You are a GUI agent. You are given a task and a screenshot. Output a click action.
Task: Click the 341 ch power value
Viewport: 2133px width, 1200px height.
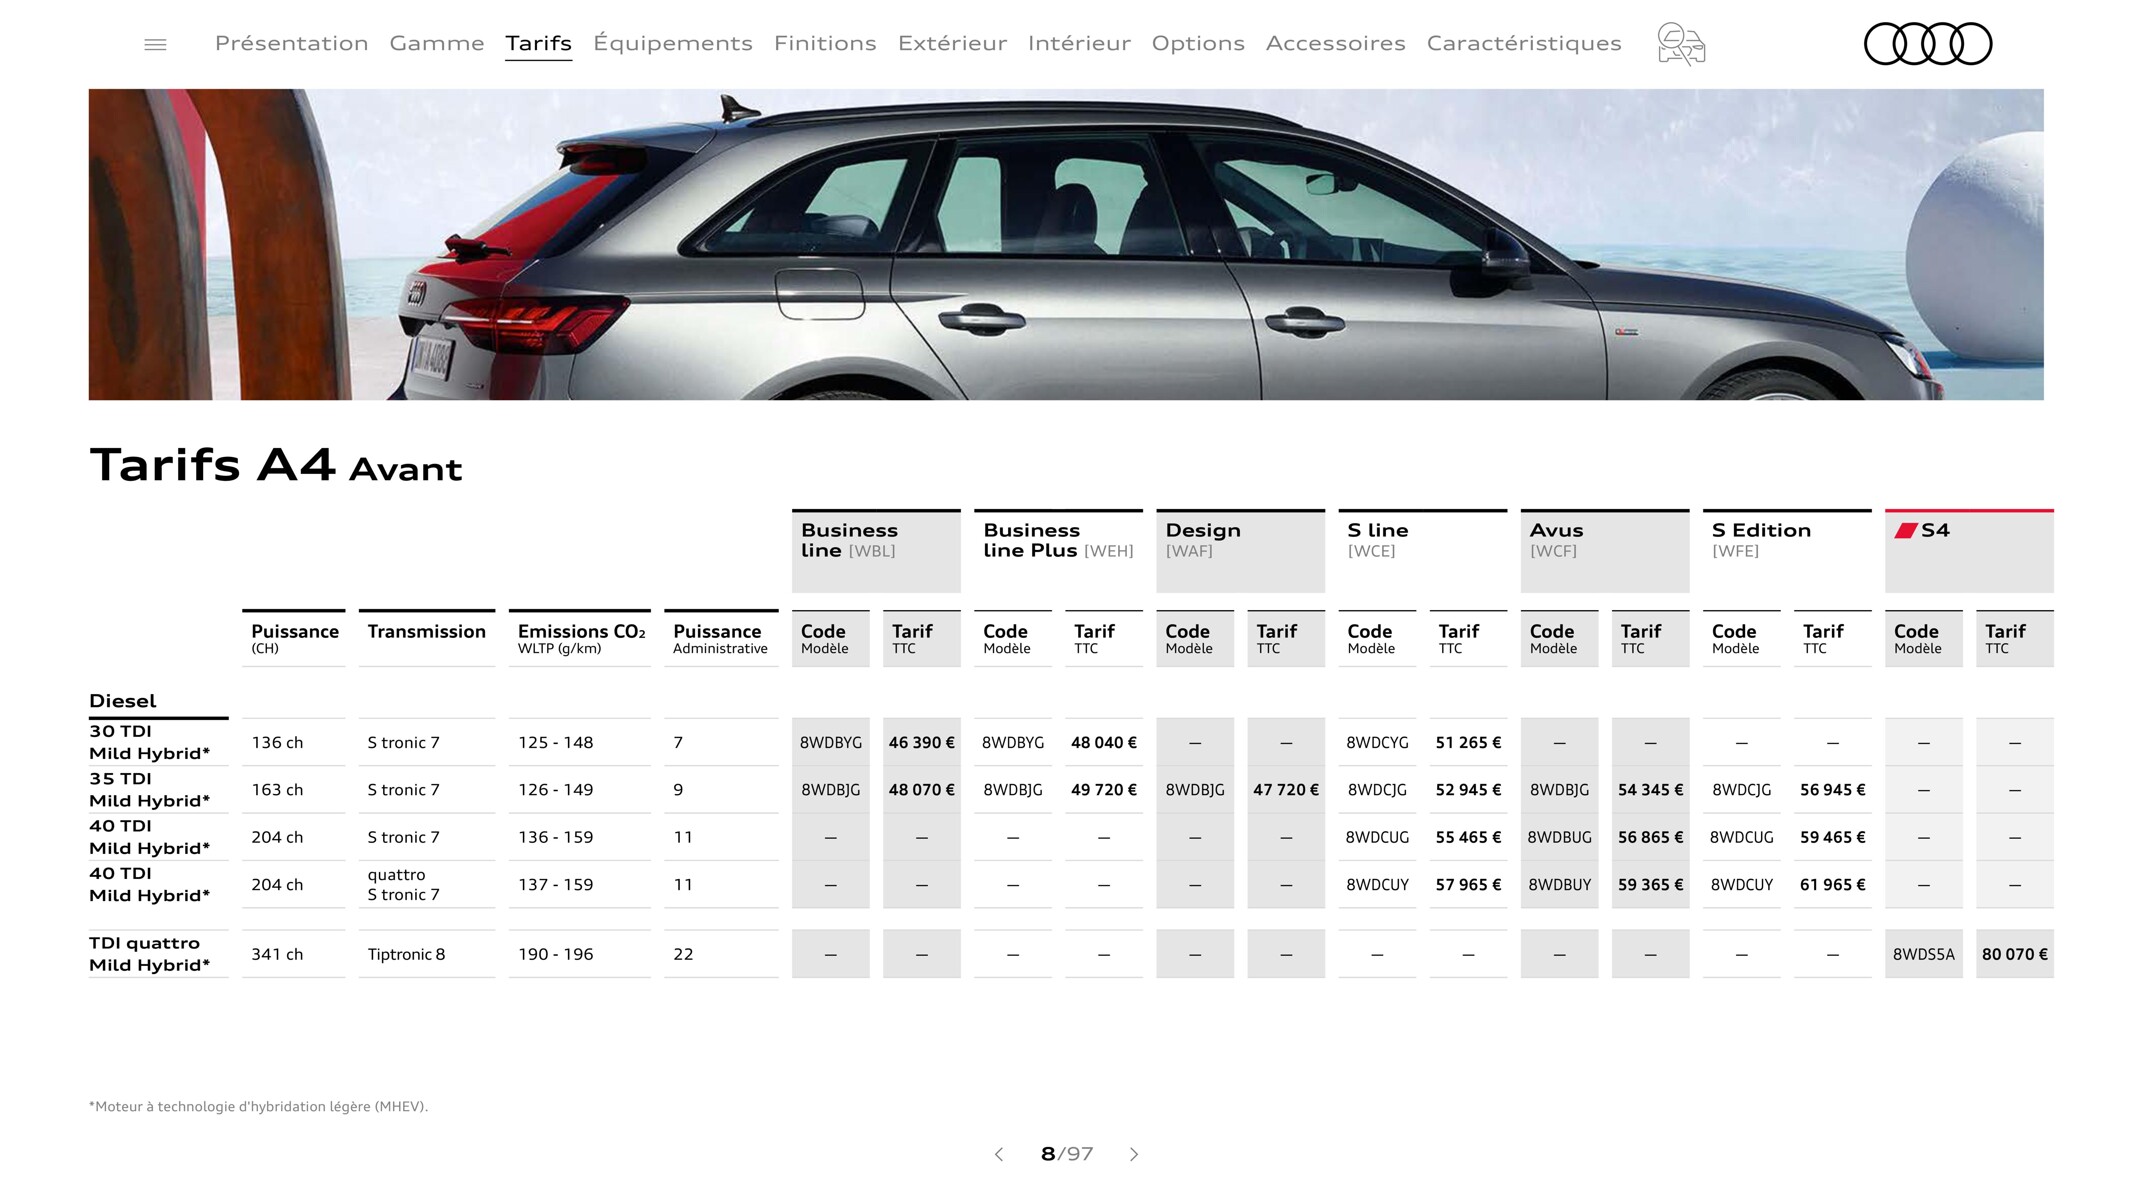(277, 954)
